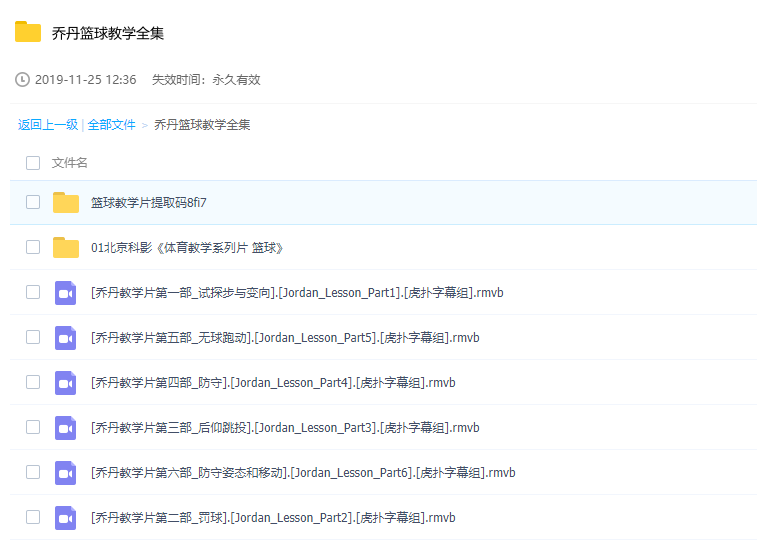
Task: Click the large 乔丹篮球教学全集 folder icon at top
Action: click(28, 32)
